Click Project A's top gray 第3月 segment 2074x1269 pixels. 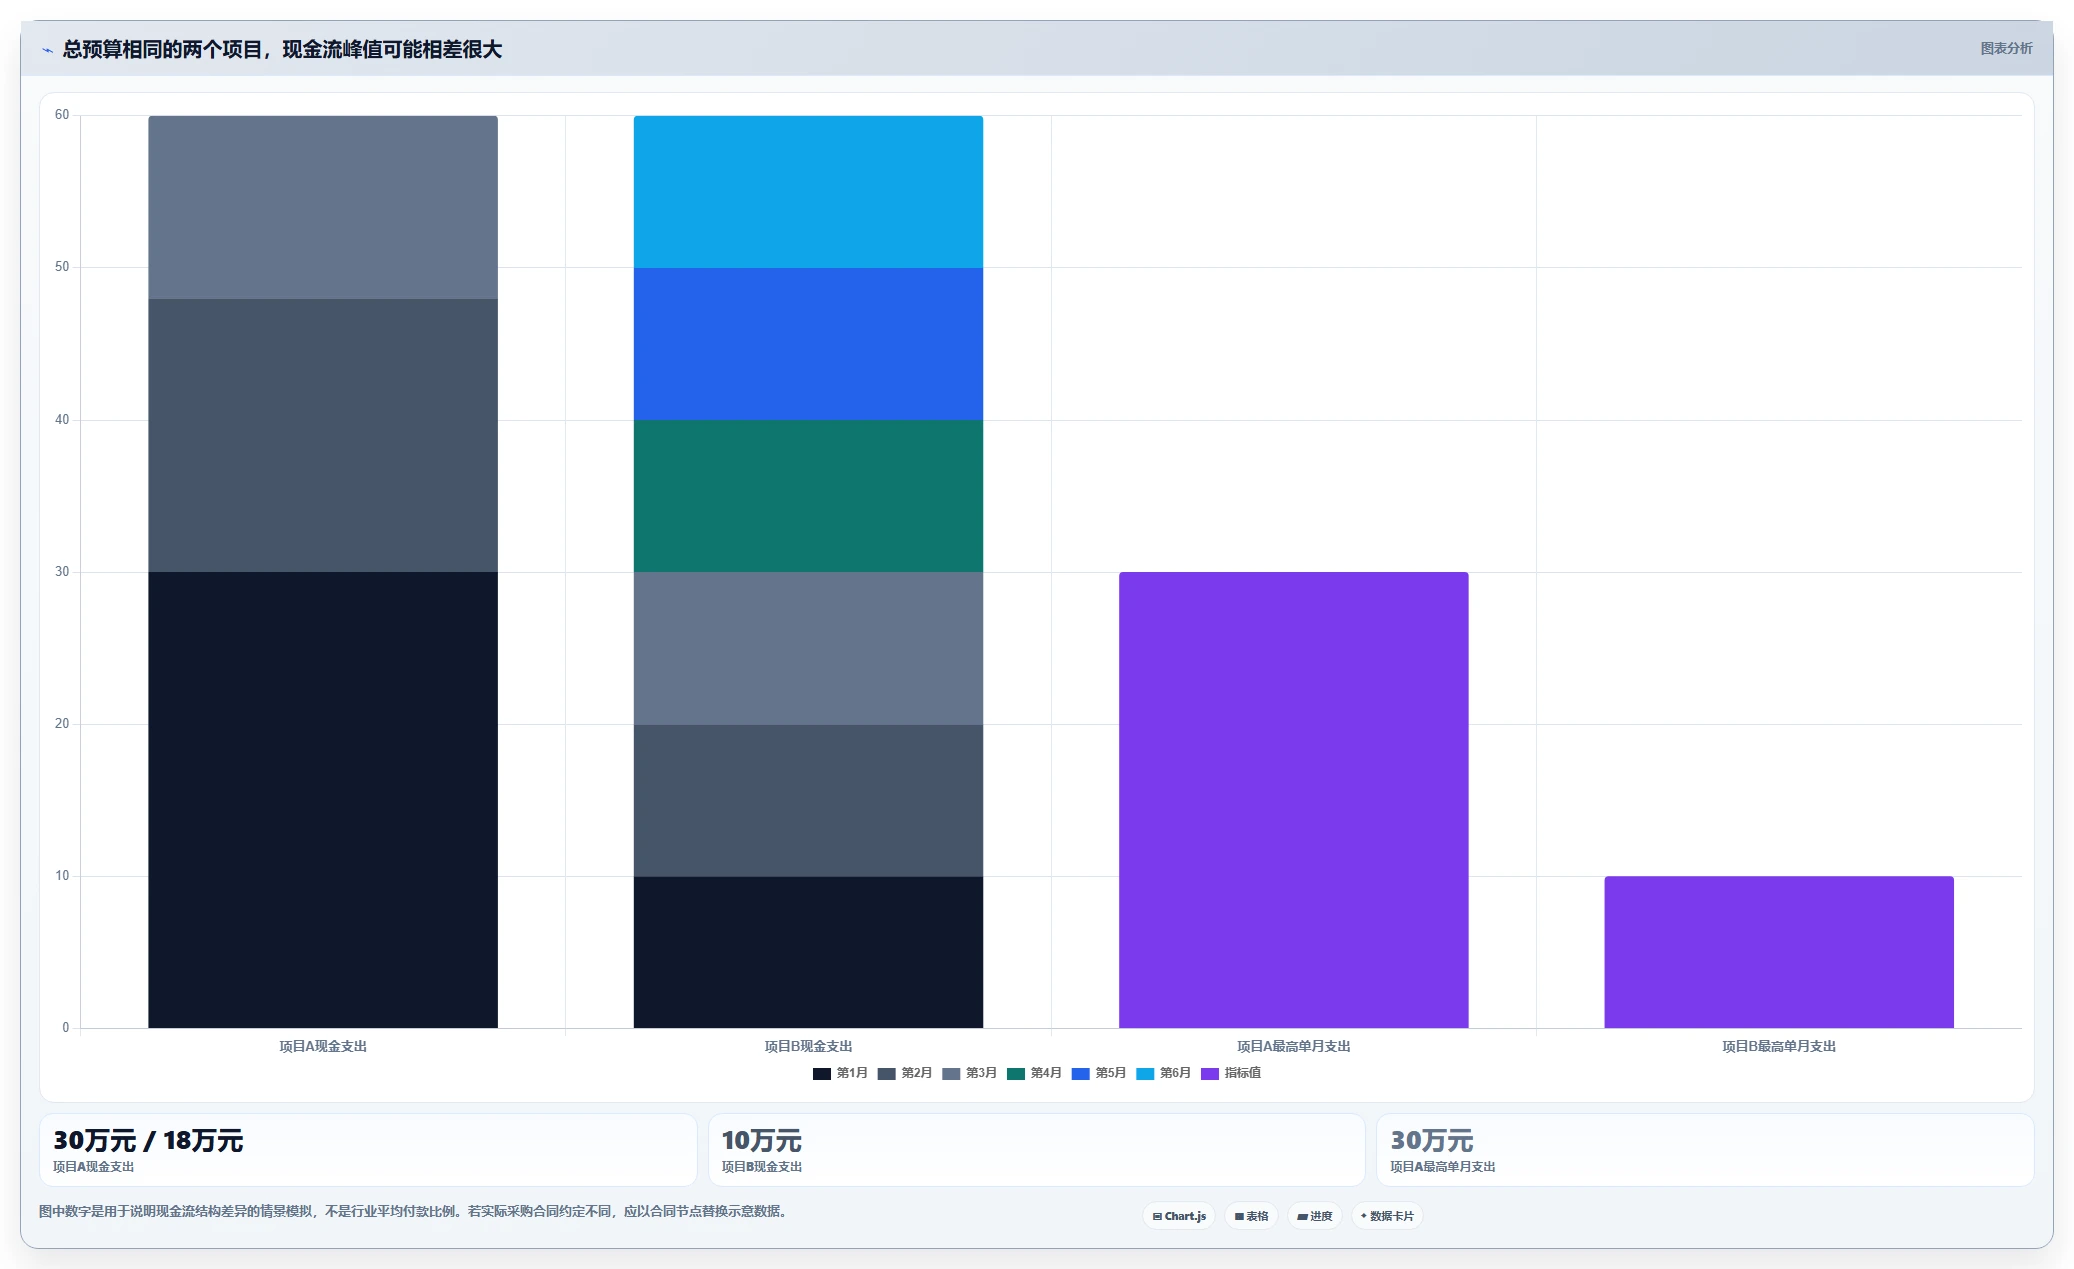323,207
